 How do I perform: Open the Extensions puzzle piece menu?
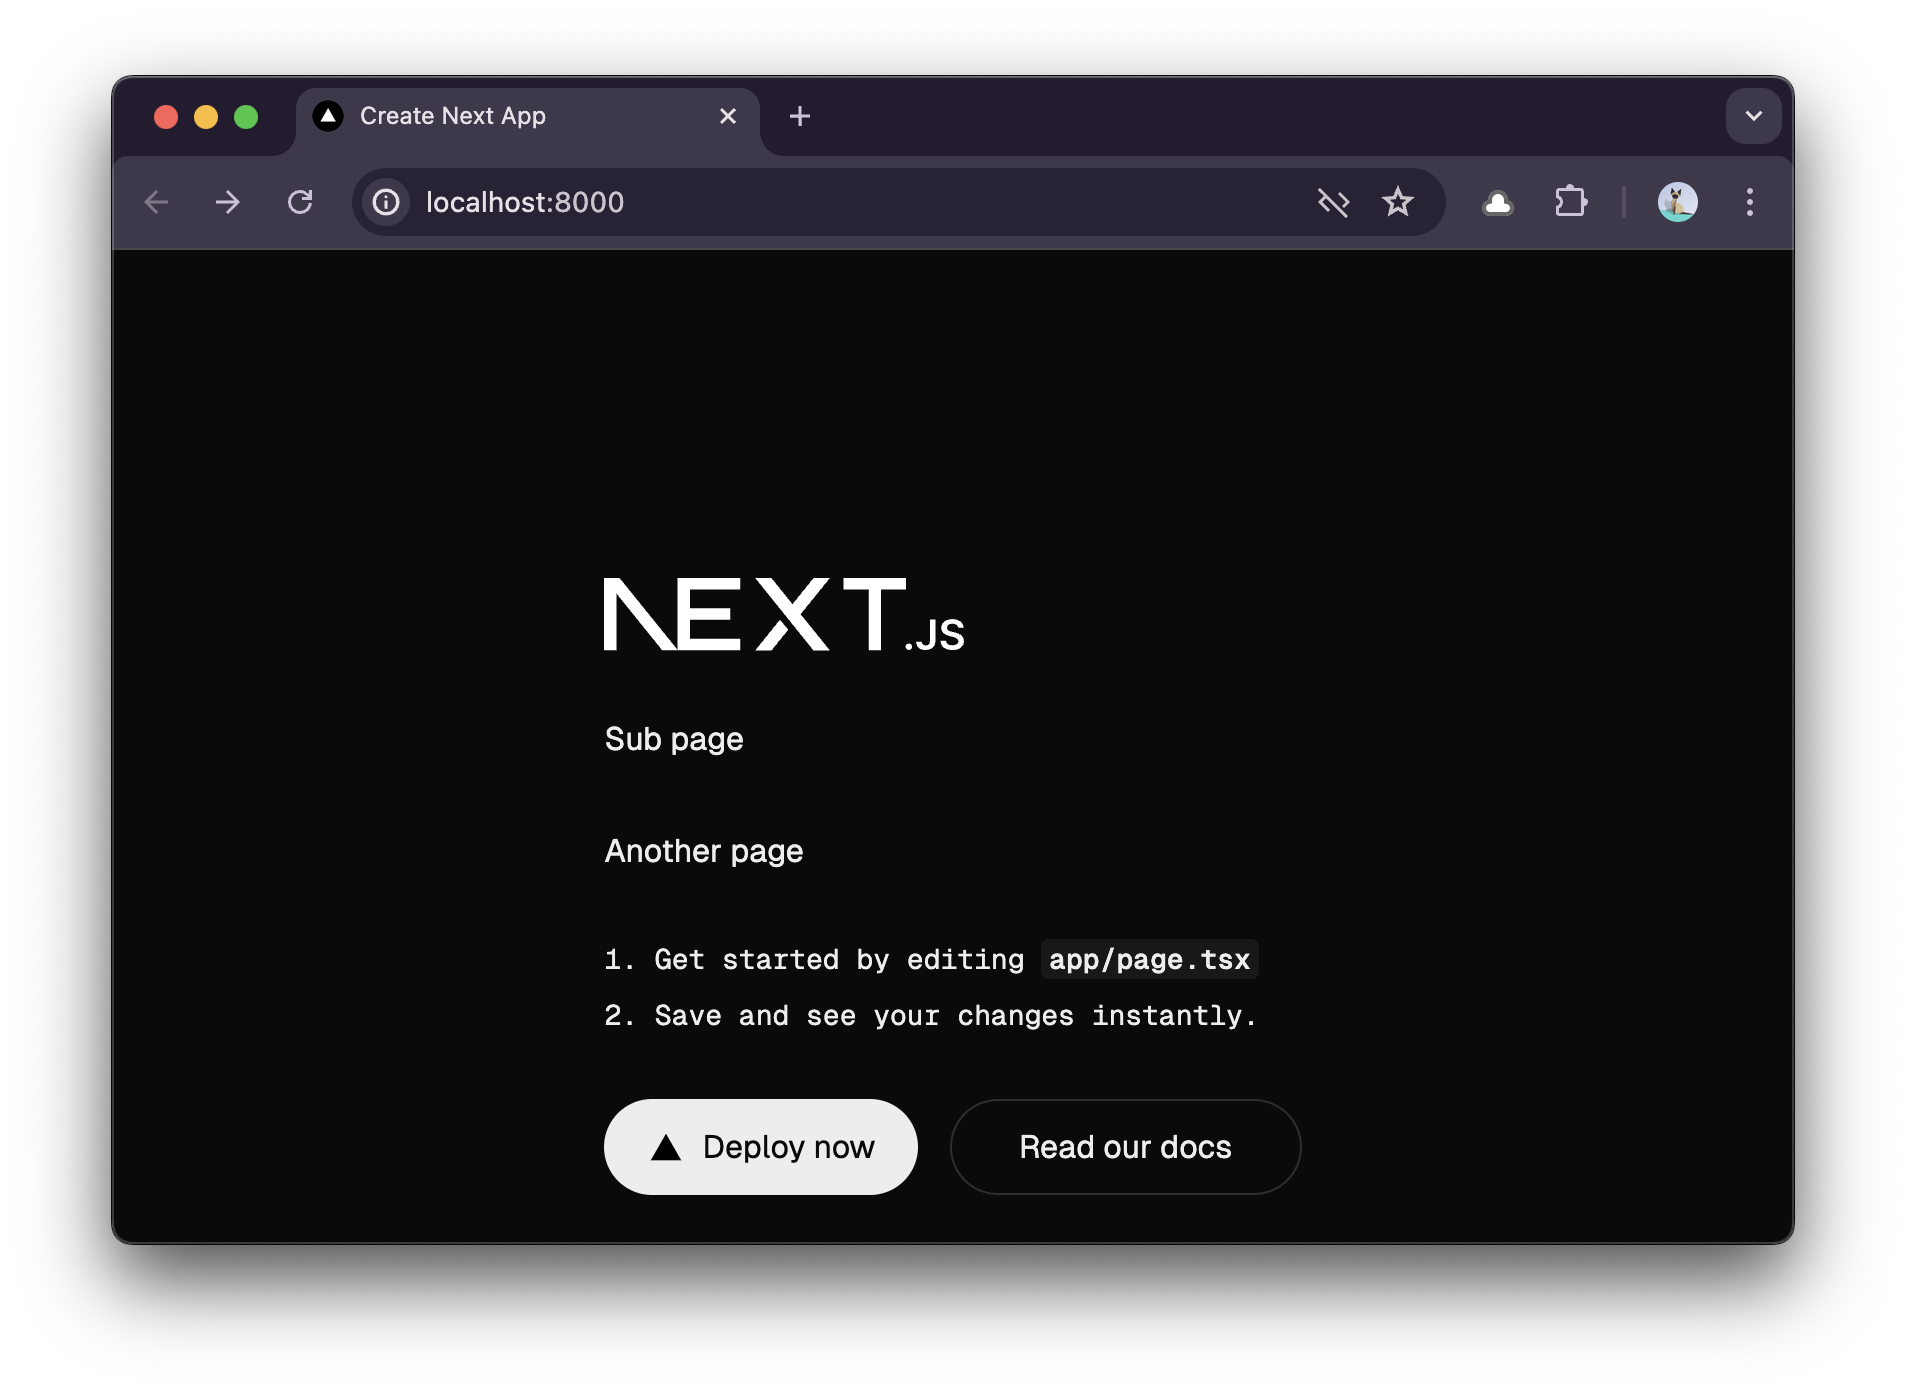pos(1570,203)
